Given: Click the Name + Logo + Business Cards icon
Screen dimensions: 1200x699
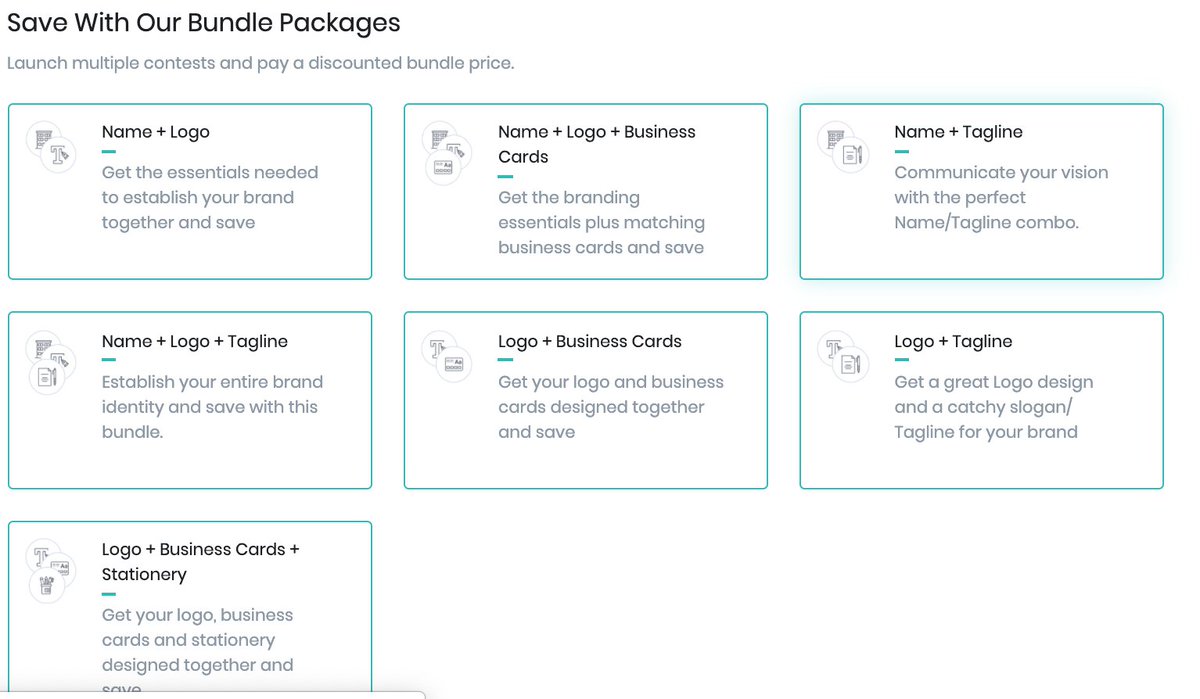Looking at the screenshot, I should pyautogui.click(x=446, y=154).
